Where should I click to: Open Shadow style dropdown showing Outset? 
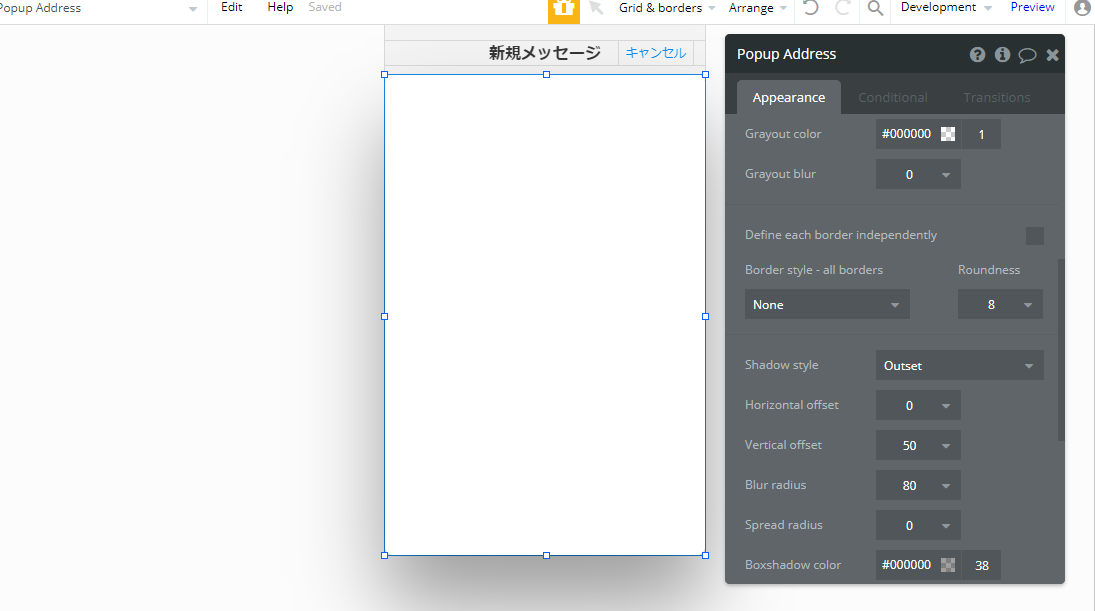[960, 365]
